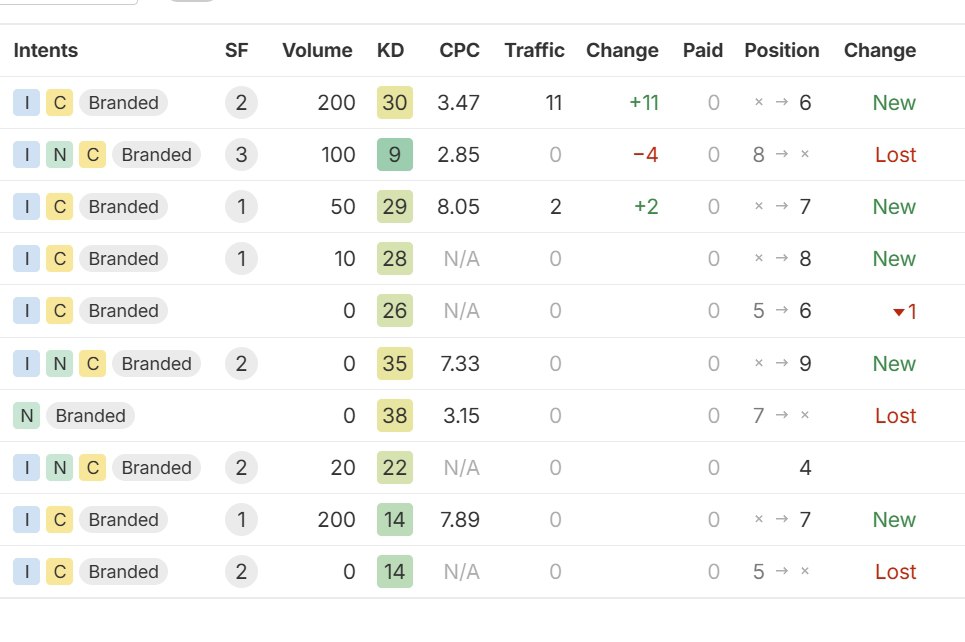This screenshot has width=965, height=642.
Task: Click the I intent badge in the KD 30 row
Action: pos(27,103)
